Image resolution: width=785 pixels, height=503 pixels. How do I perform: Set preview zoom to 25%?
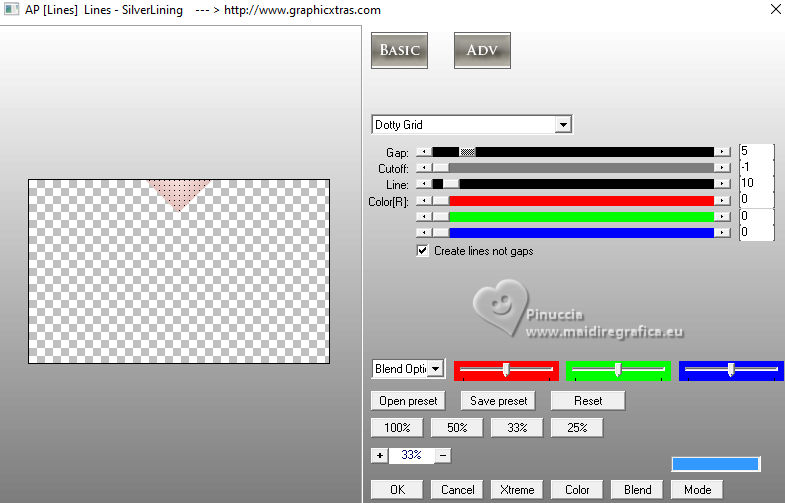(x=577, y=428)
